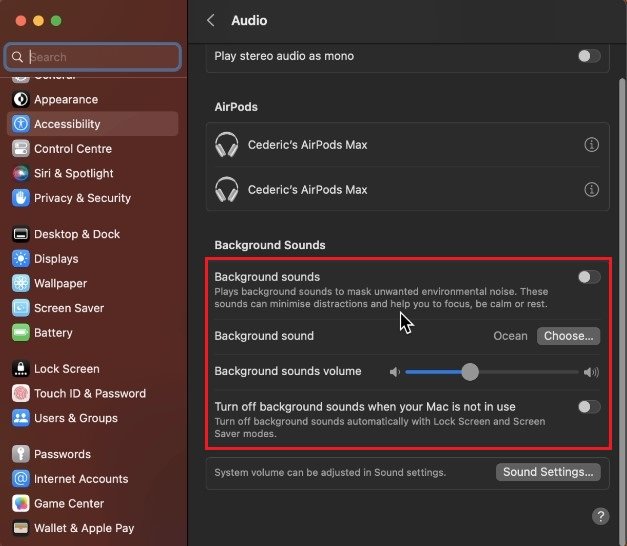Open Wallet & Apple Pay settings
The width and height of the screenshot is (627, 546).
84,528
